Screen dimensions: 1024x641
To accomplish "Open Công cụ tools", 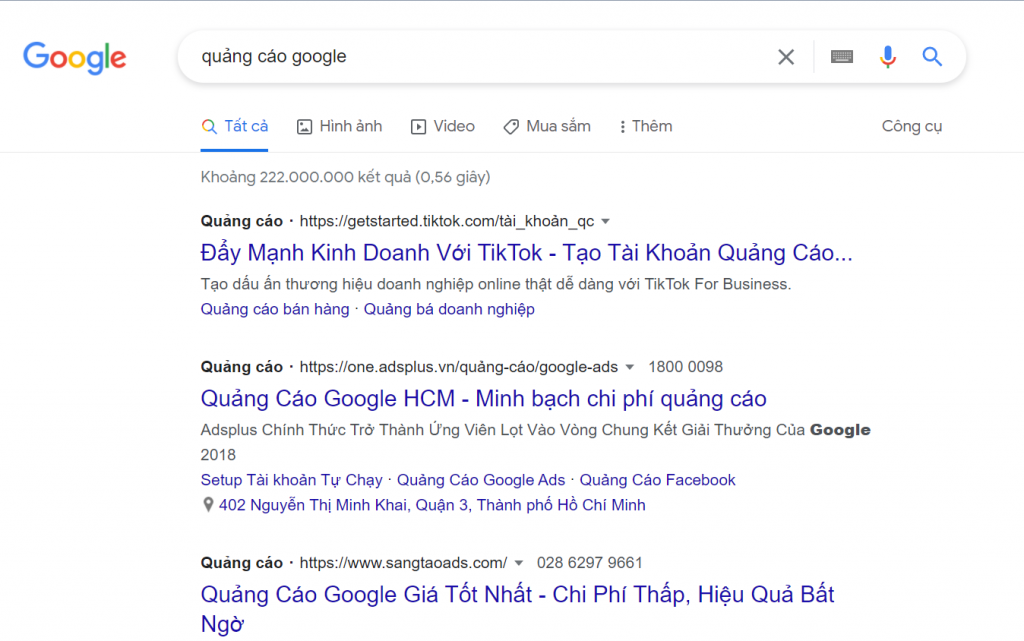I will tap(912, 127).
